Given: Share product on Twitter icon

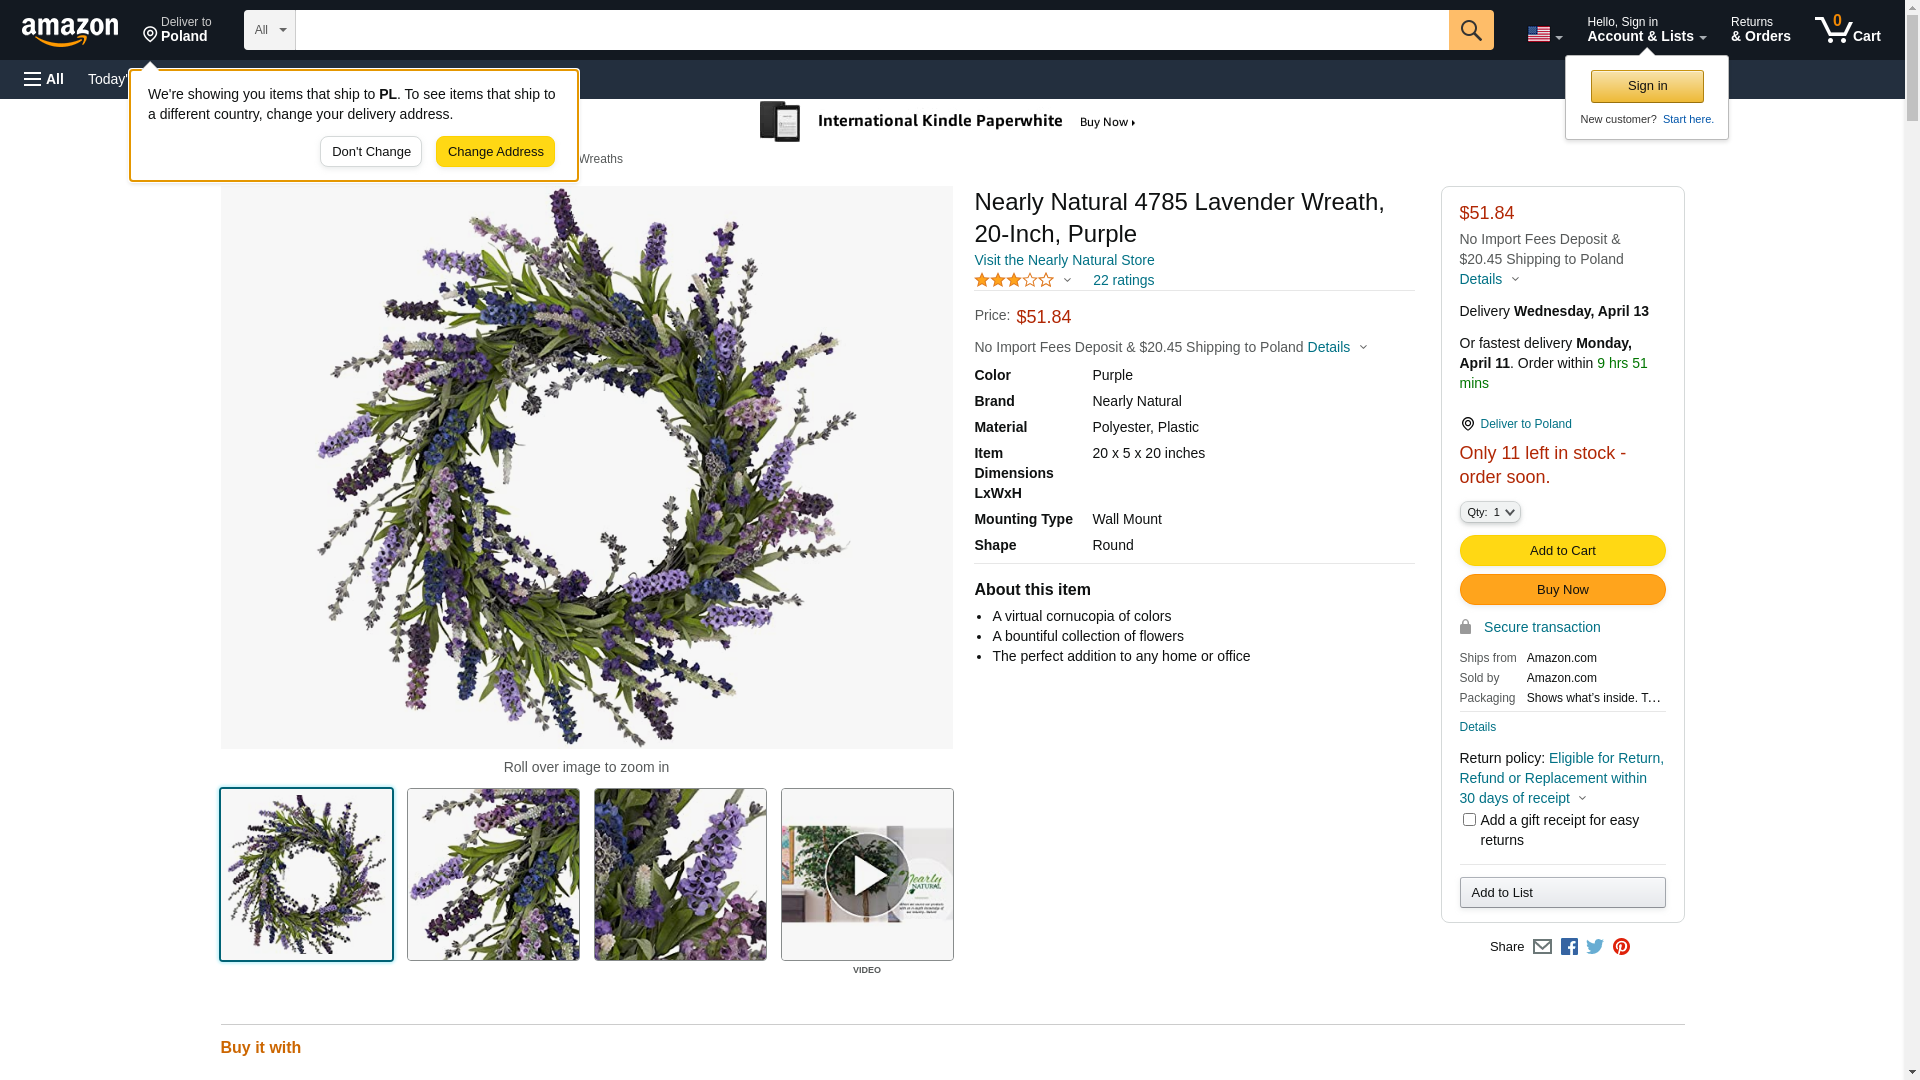Looking at the screenshot, I should pyautogui.click(x=1595, y=946).
